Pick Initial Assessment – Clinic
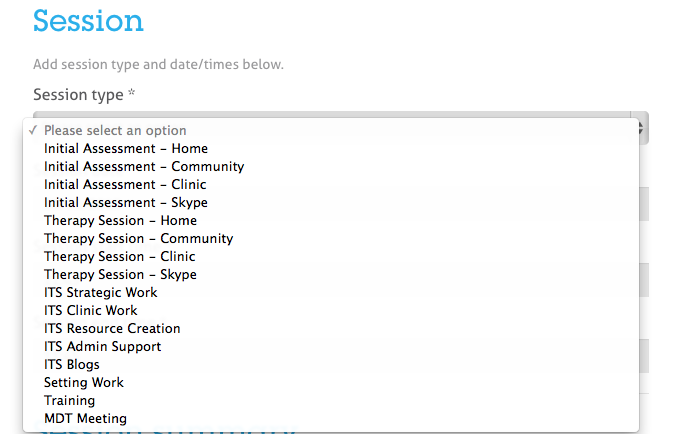The image size is (686, 434). coord(125,185)
